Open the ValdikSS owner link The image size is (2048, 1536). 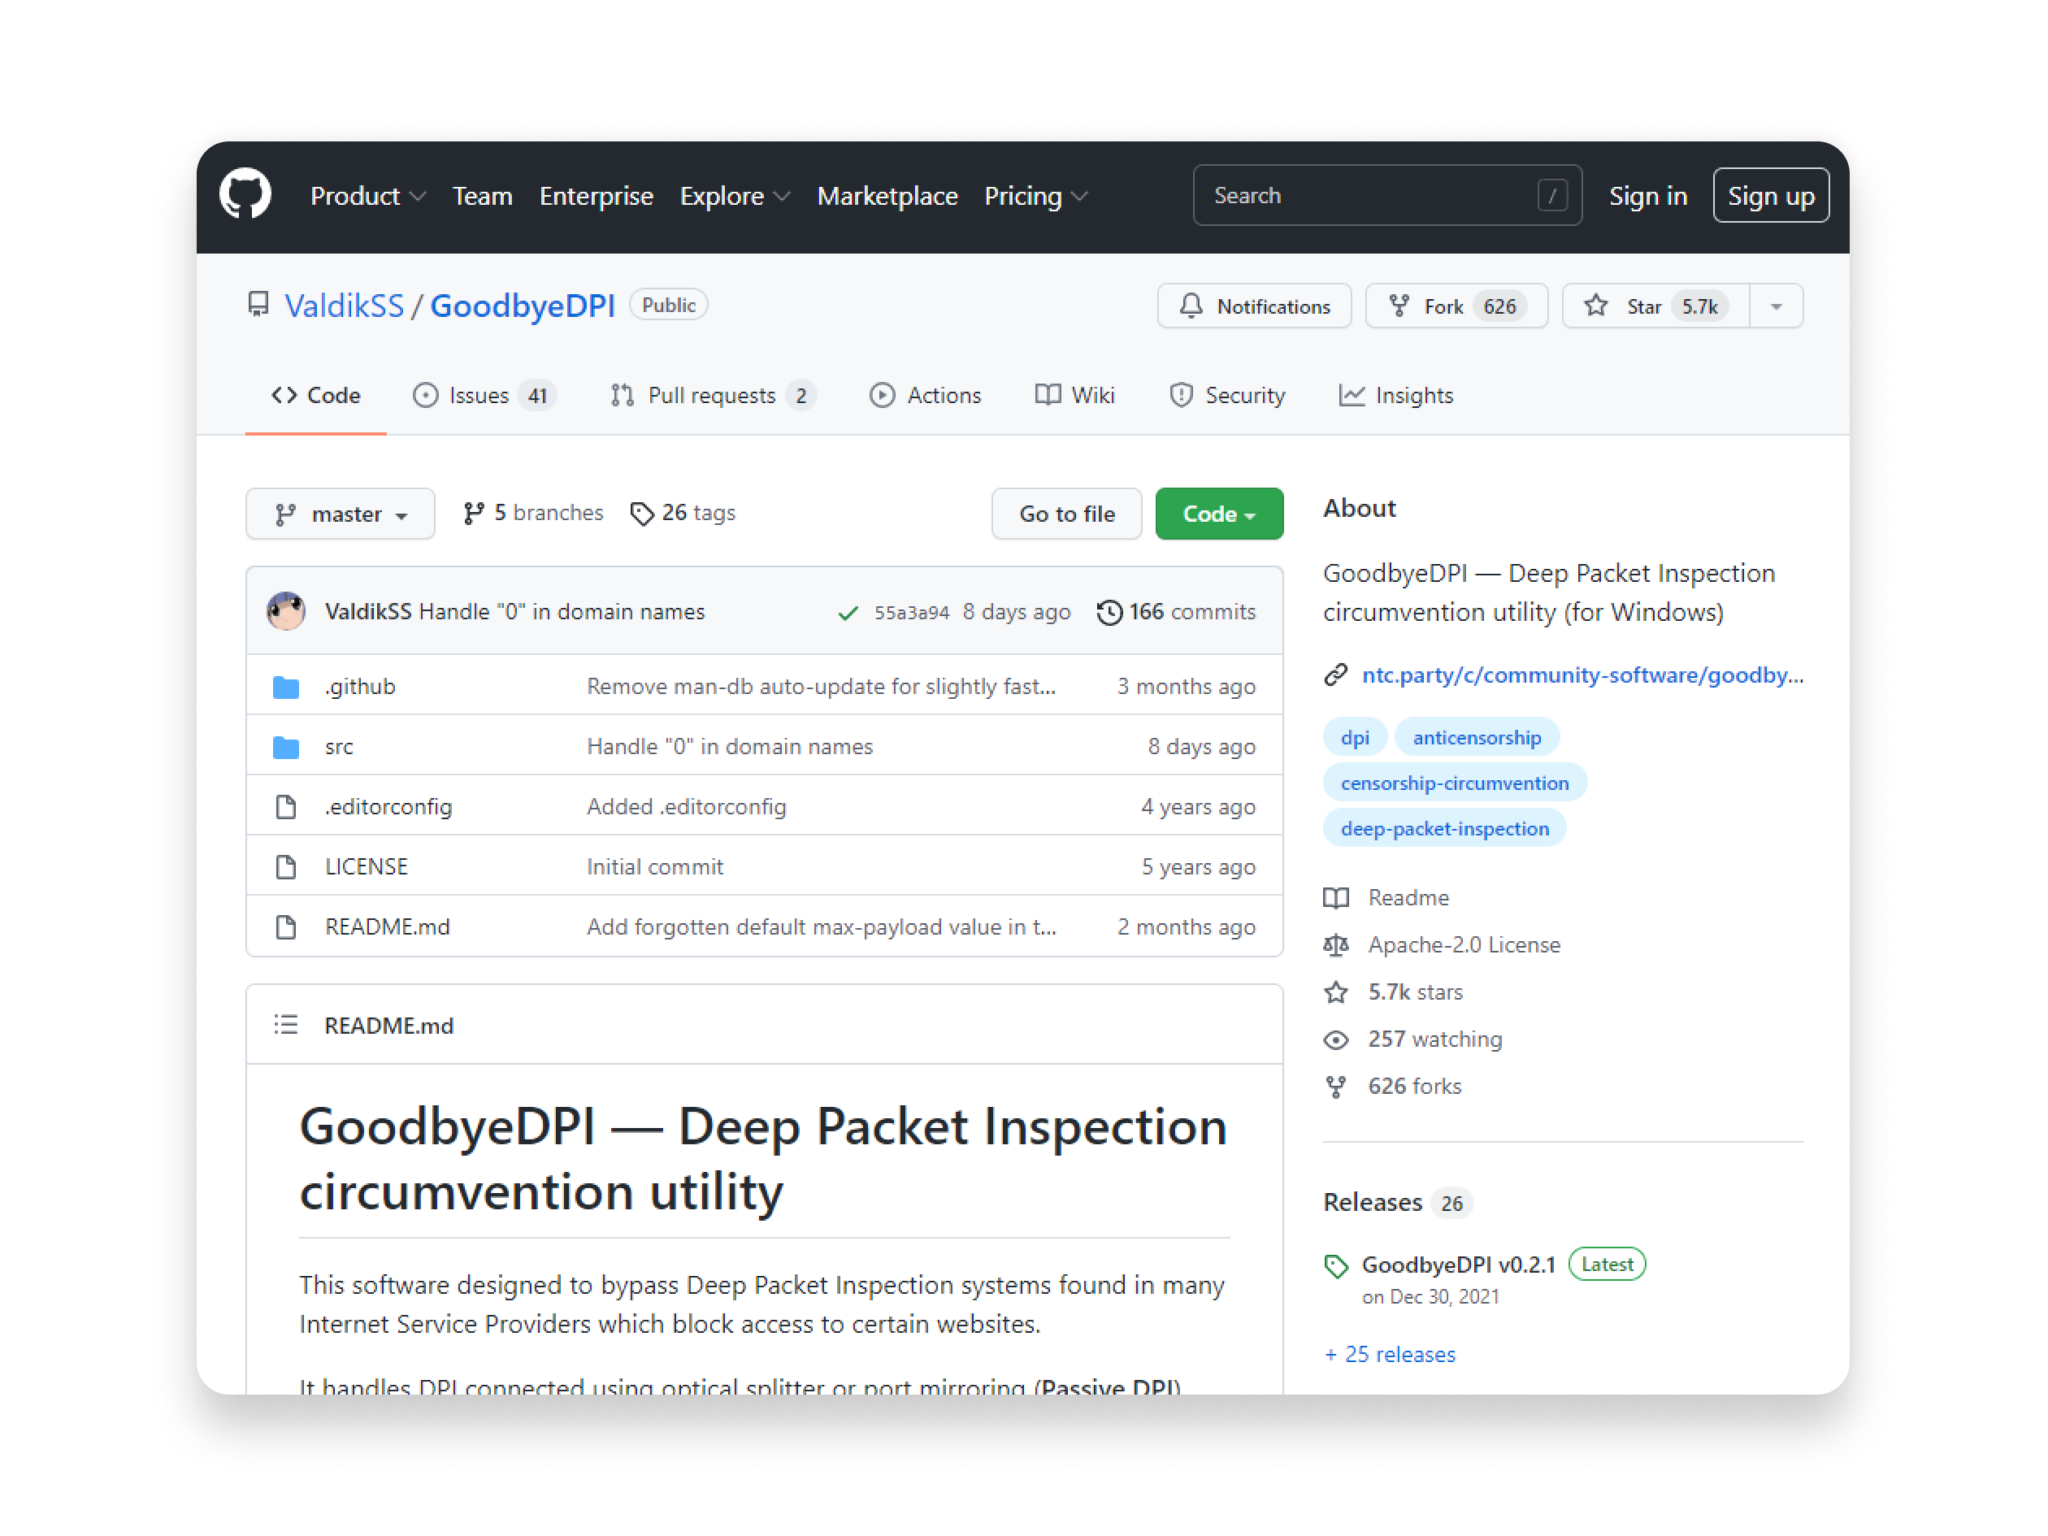[x=344, y=305]
